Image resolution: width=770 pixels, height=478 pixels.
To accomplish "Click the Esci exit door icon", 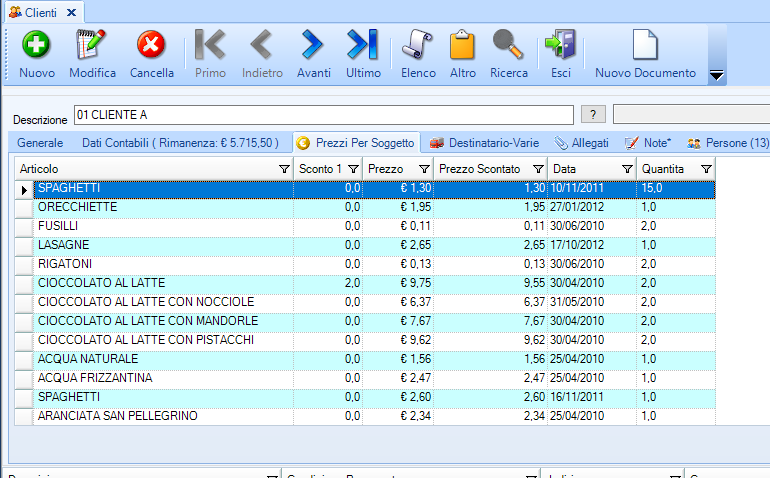I will pyautogui.click(x=560, y=46).
